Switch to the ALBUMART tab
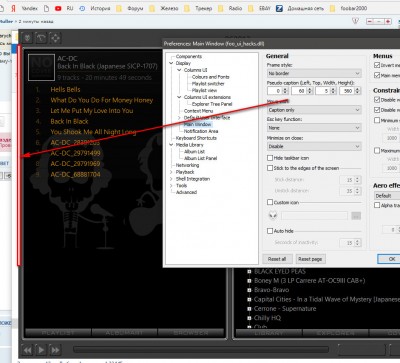Image resolution: width=400 pixels, height=363 pixels. coord(124,333)
